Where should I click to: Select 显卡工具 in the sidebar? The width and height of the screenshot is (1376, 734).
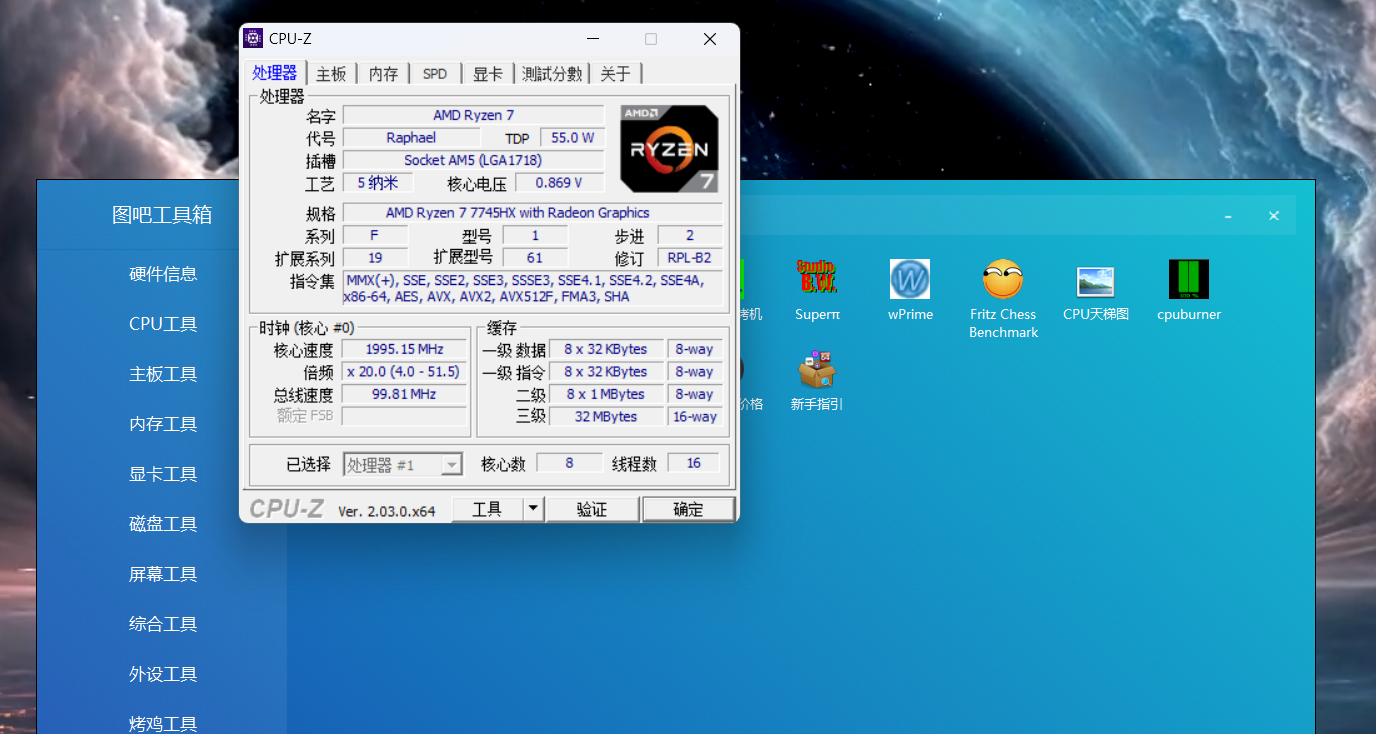point(163,474)
